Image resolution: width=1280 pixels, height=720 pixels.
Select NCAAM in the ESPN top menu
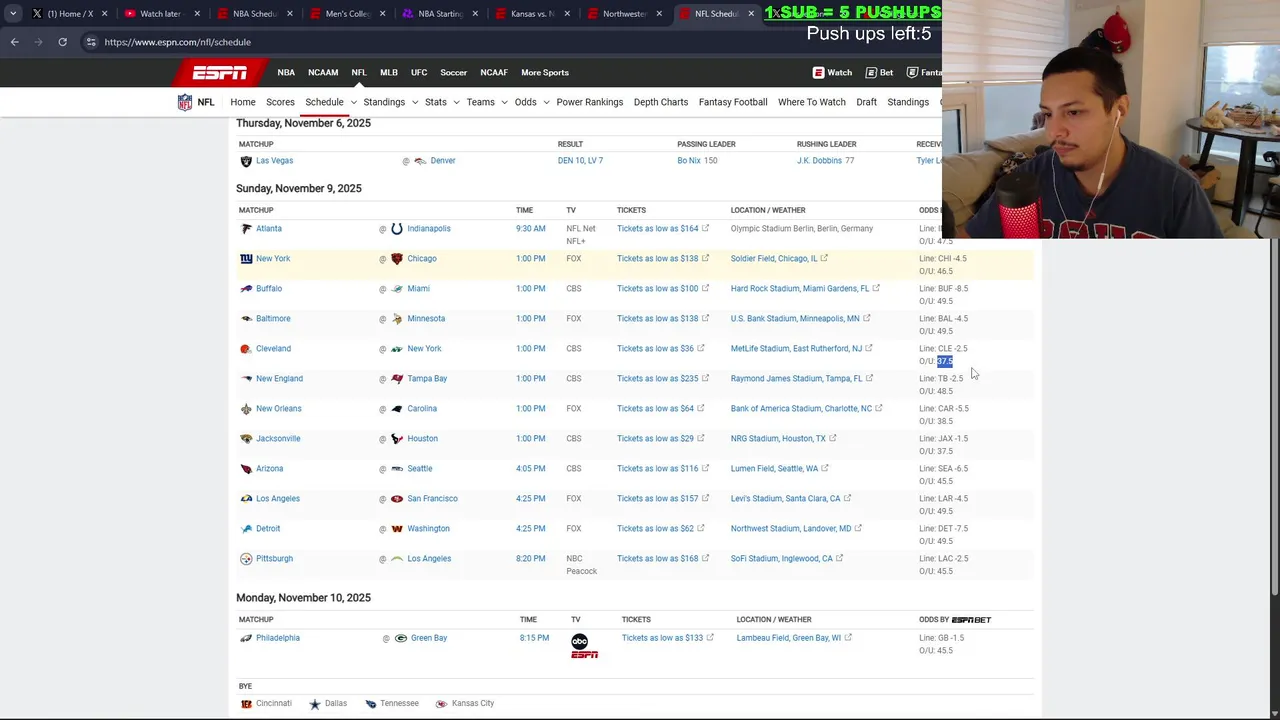[323, 72]
